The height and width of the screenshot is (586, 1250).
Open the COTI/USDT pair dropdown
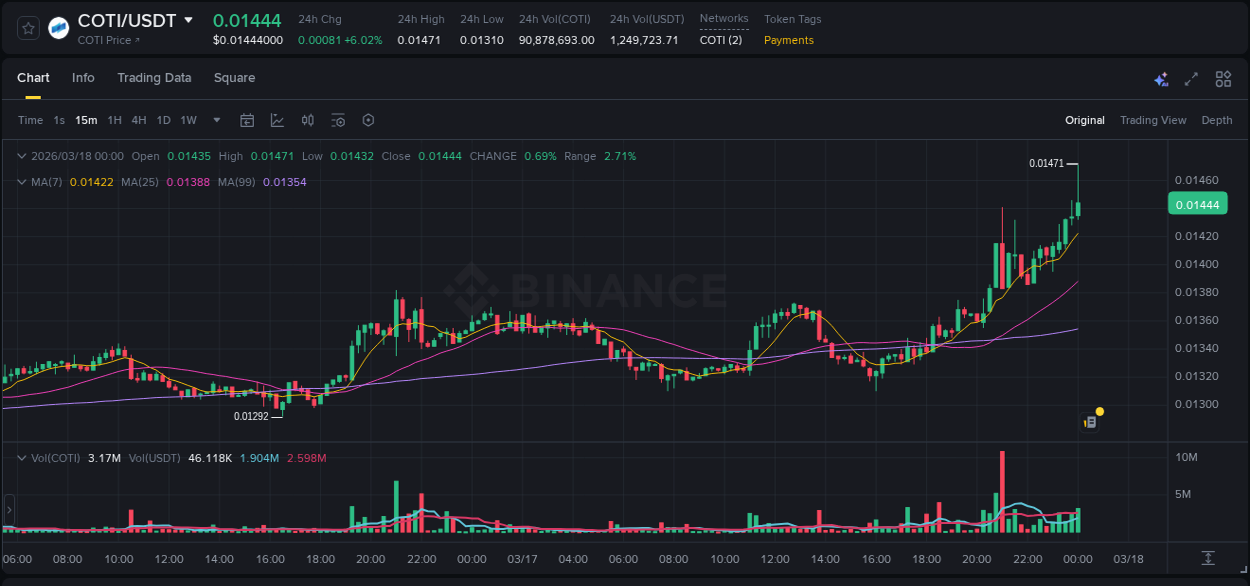190,20
